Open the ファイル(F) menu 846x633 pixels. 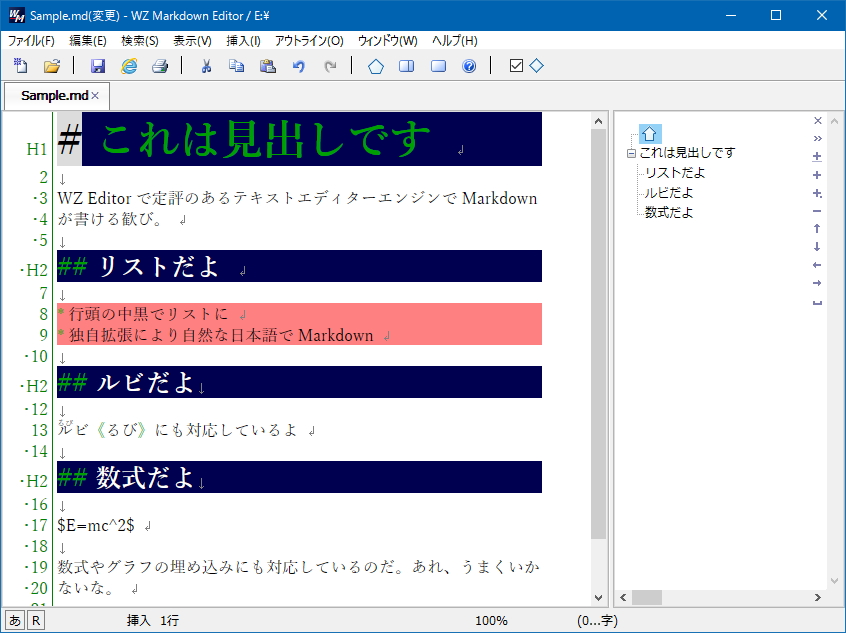pyautogui.click(x=31, y=40)
